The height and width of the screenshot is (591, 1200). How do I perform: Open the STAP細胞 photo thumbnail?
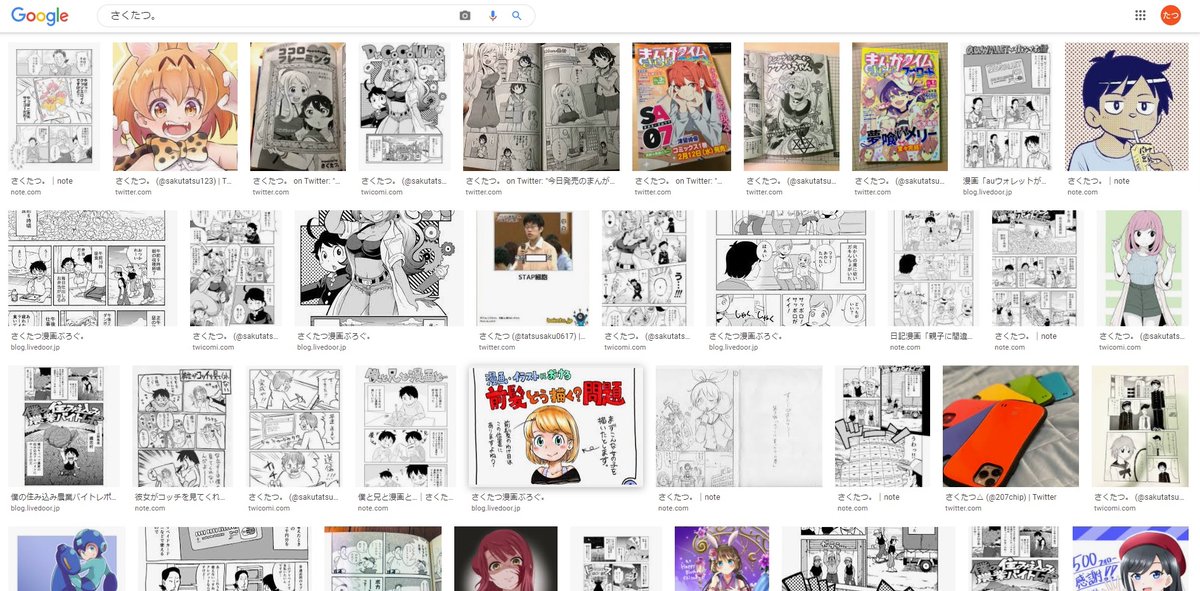pyautogui.click(x=533, y=268)
